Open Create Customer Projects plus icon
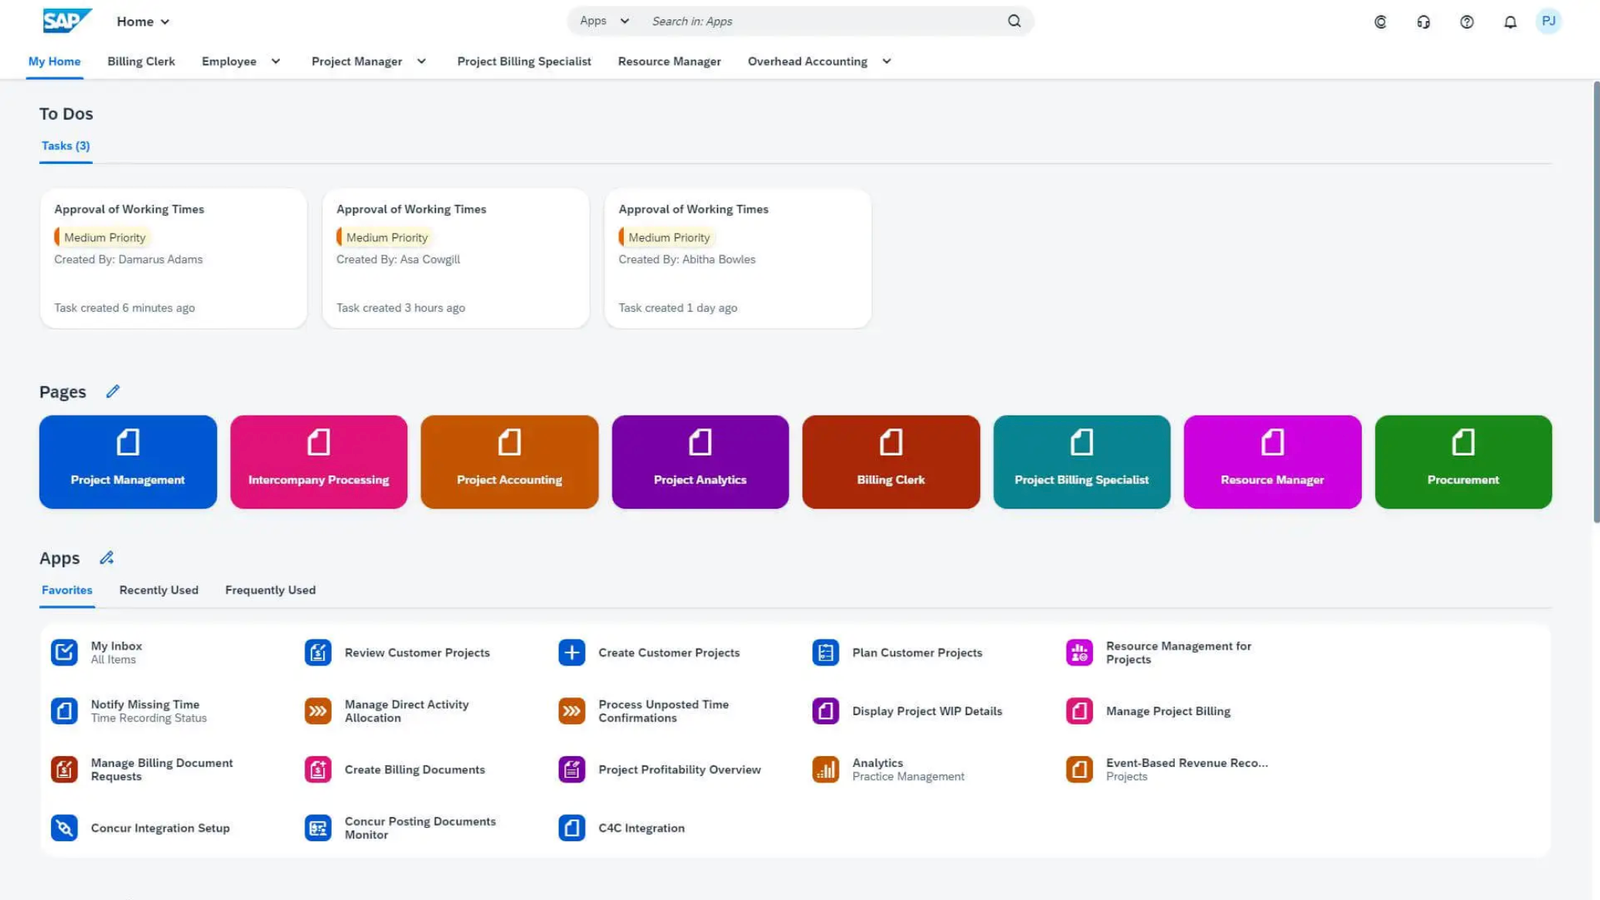1600x900 pixels. coord(571,653)
